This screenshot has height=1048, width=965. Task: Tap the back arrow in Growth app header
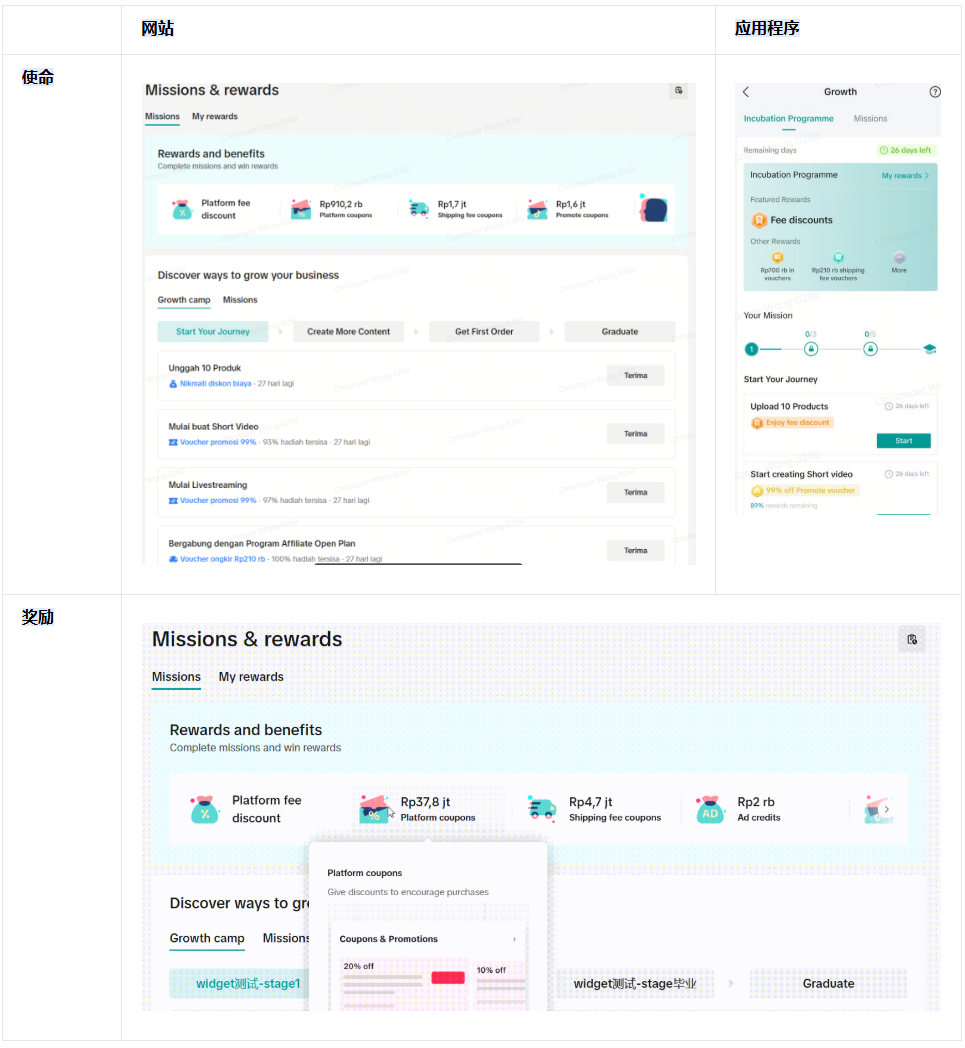click(x=746, y=92)
